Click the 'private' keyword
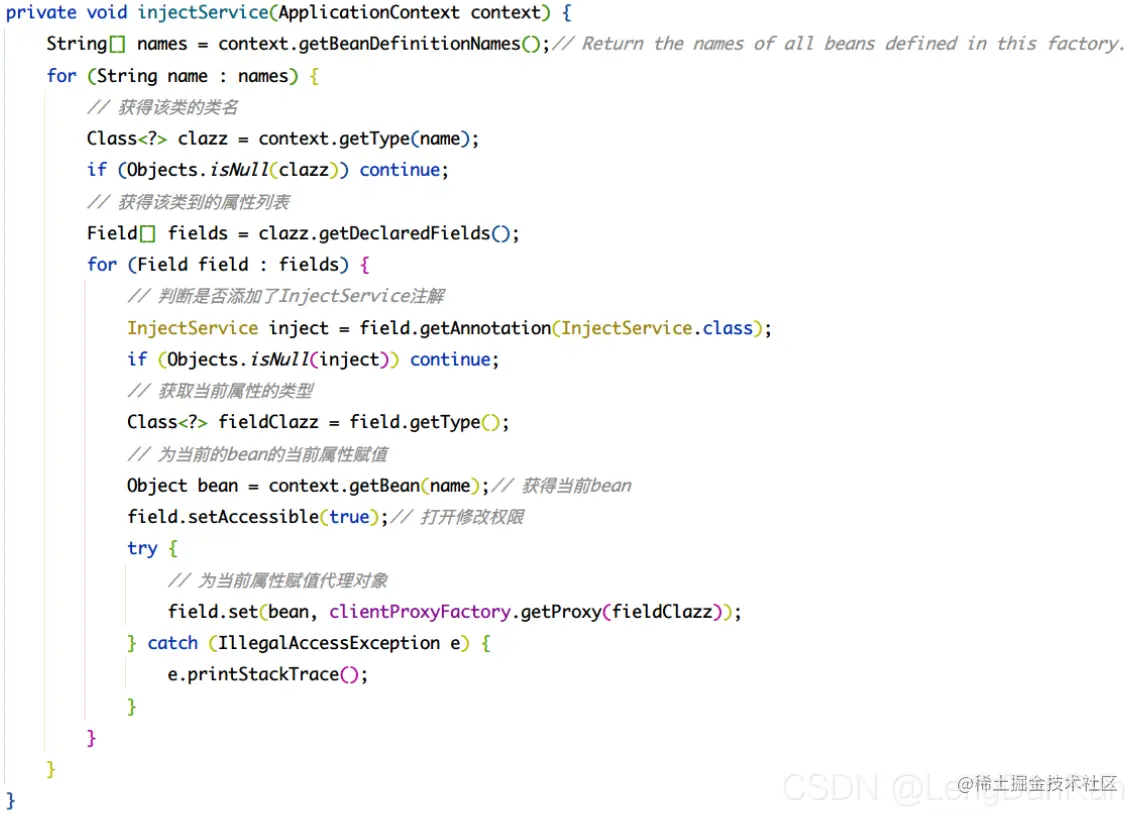 point(41,12)
